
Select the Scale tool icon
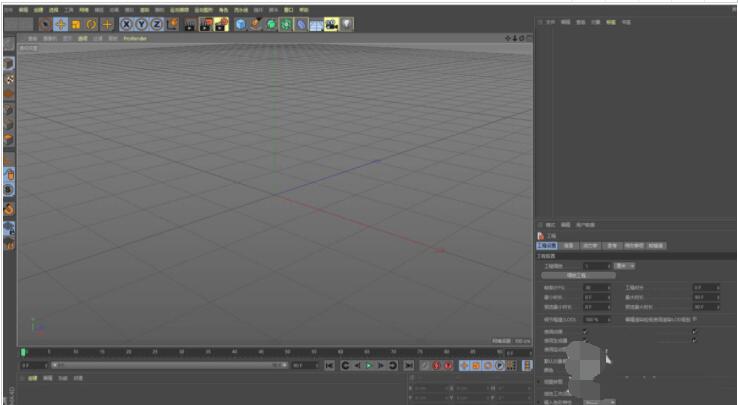[x=75, y=23]
